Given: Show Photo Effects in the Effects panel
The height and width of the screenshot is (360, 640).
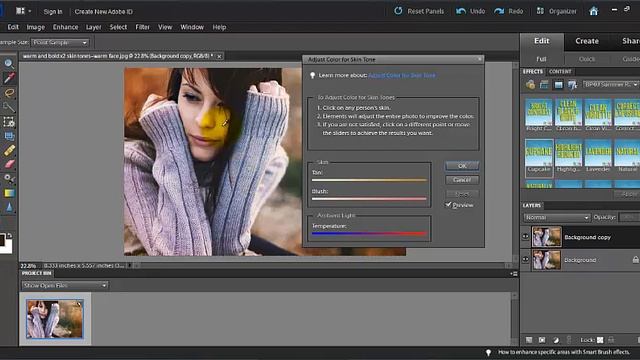Looking at the screenshot, I should tap(558, 84).
